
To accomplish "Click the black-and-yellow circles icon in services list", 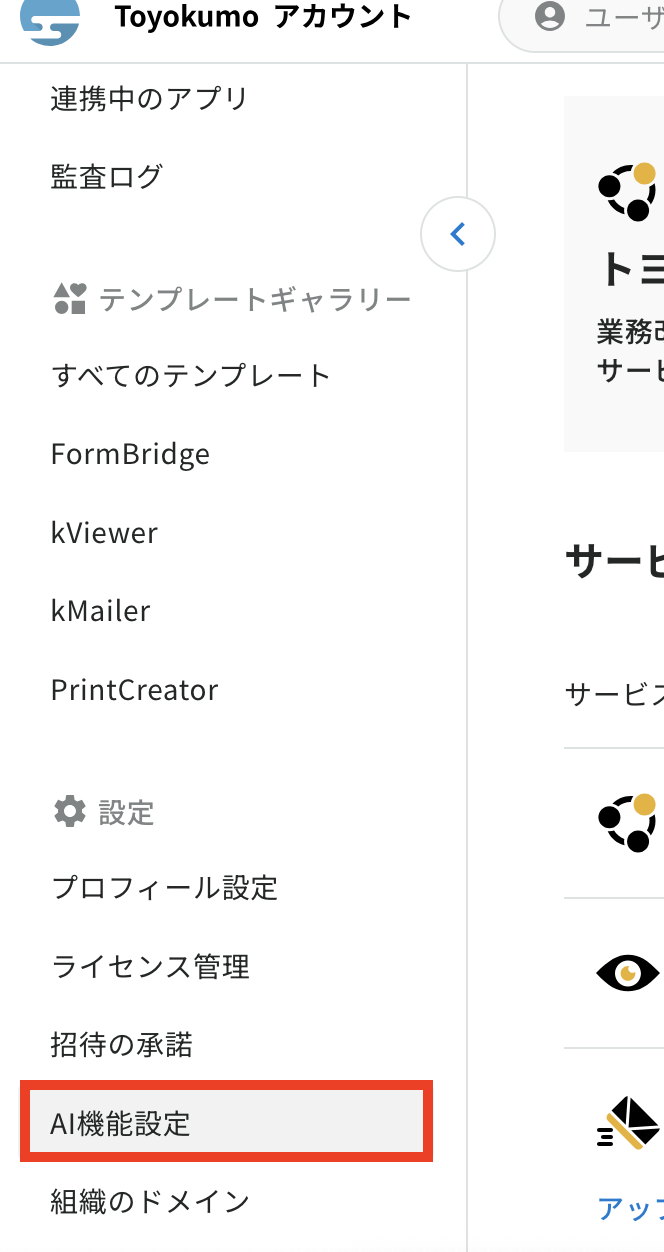I will pos(627,822).
